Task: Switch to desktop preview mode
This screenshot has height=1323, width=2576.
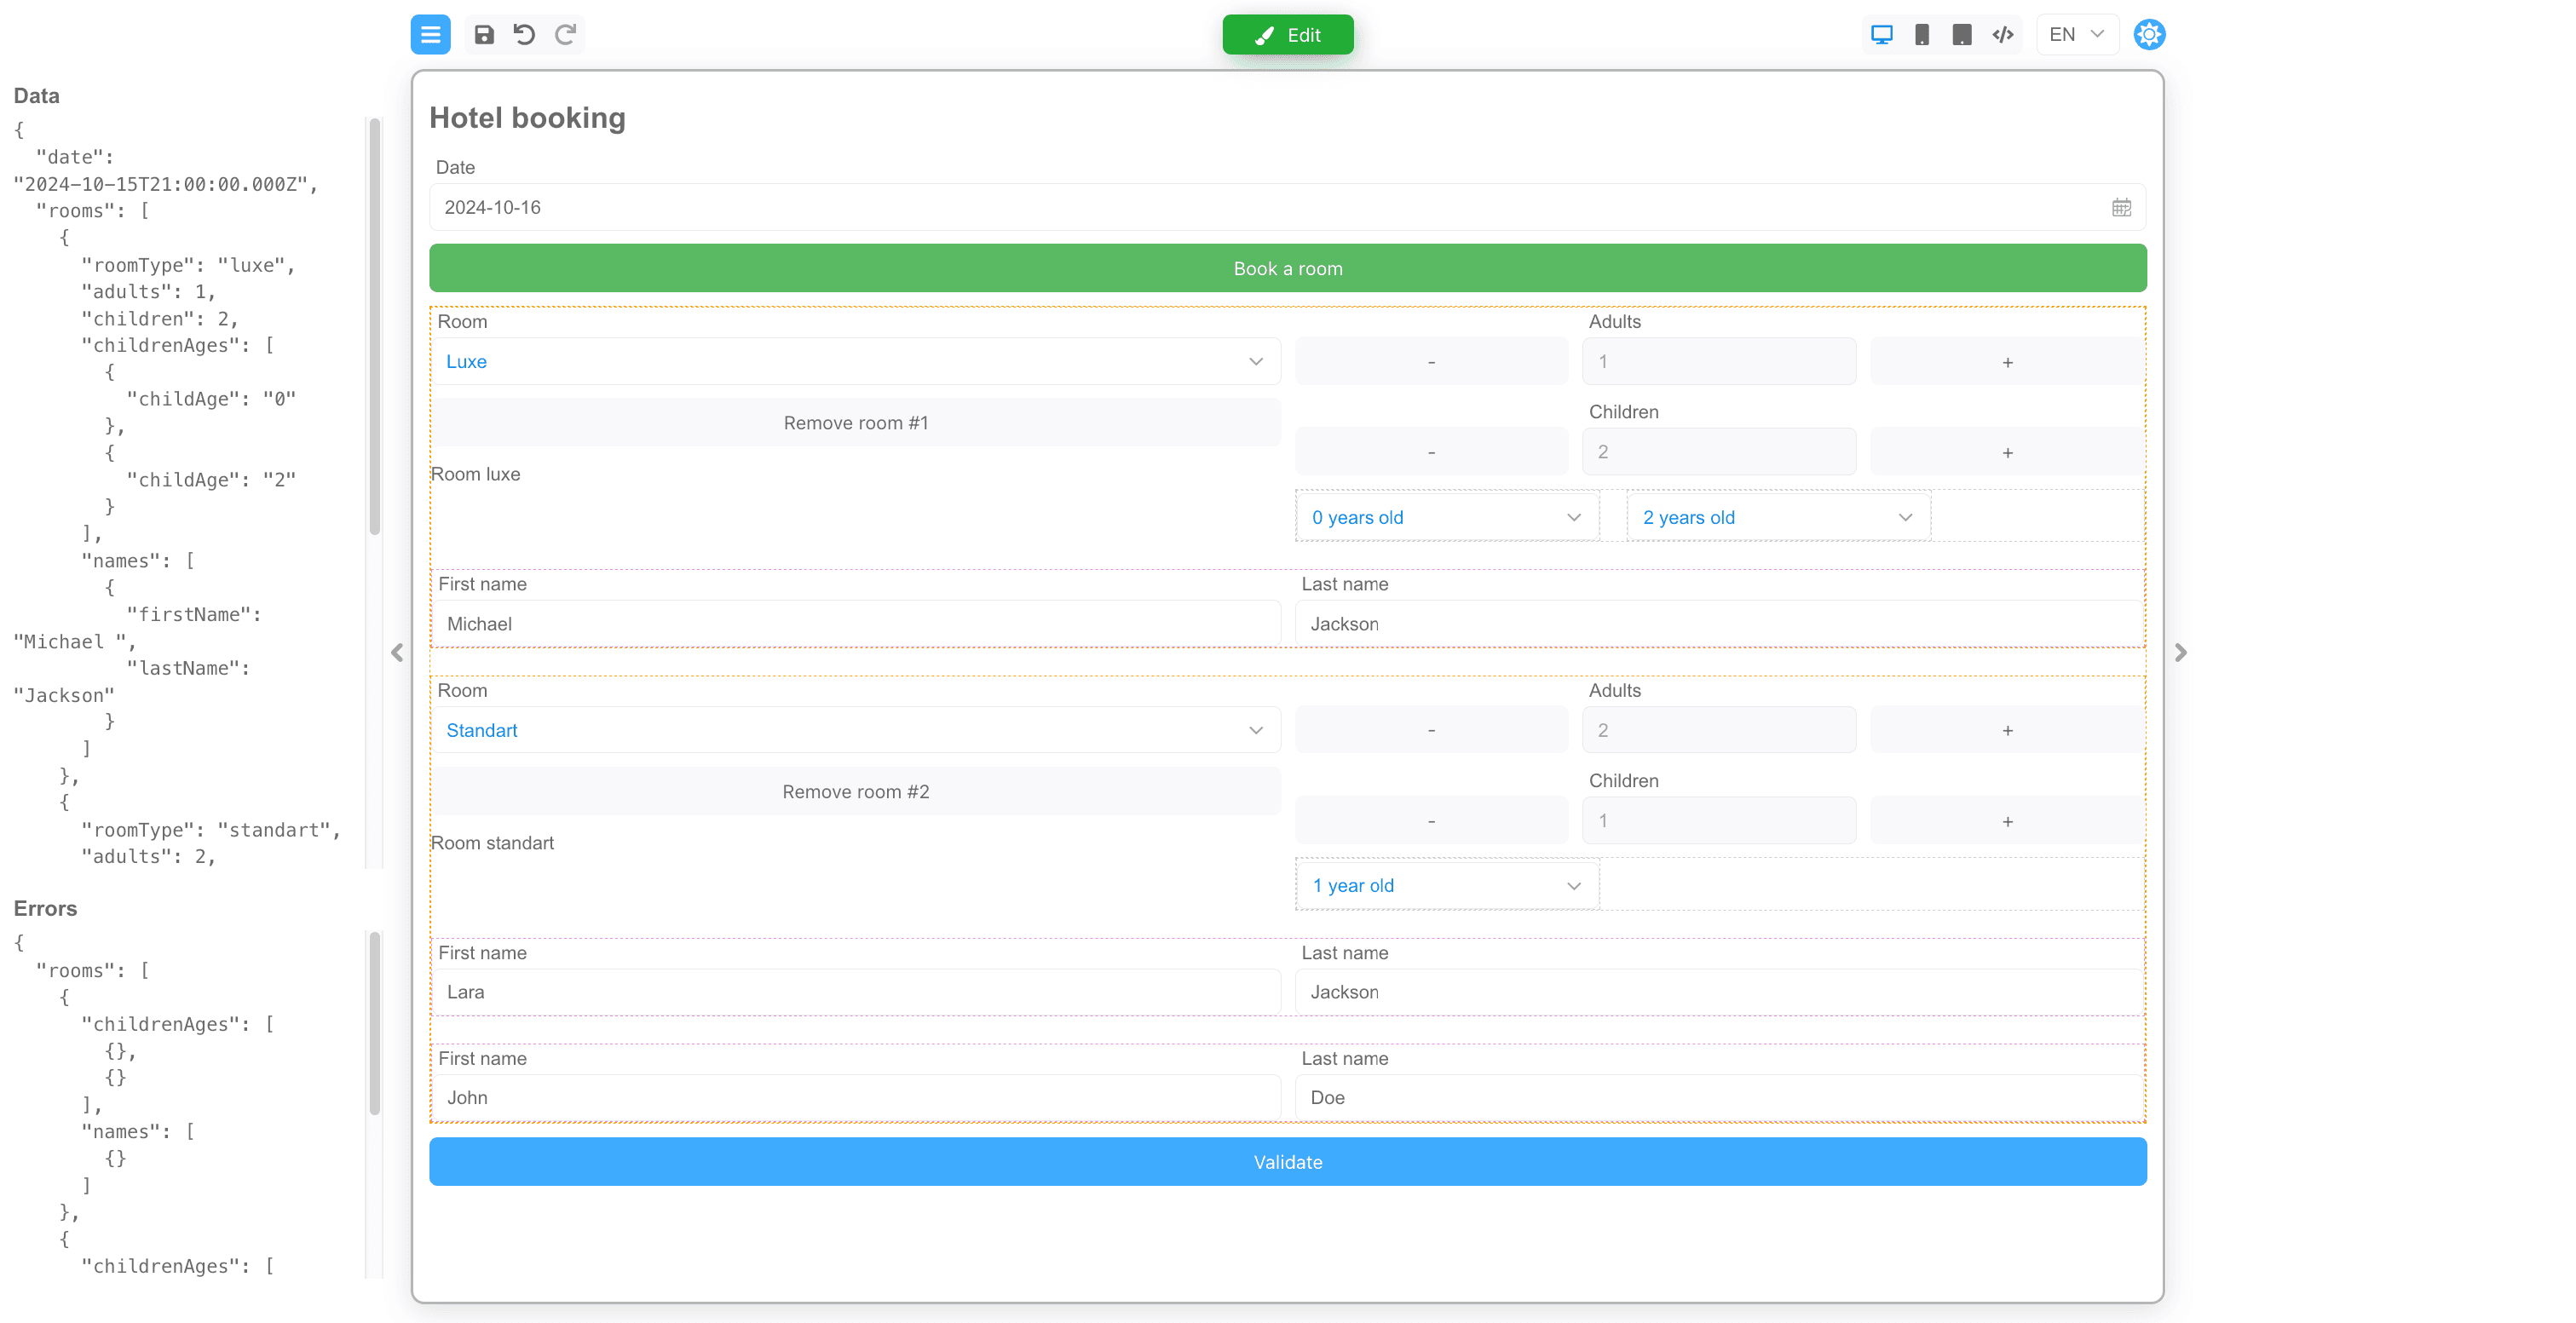Action: coord(1881,35)
